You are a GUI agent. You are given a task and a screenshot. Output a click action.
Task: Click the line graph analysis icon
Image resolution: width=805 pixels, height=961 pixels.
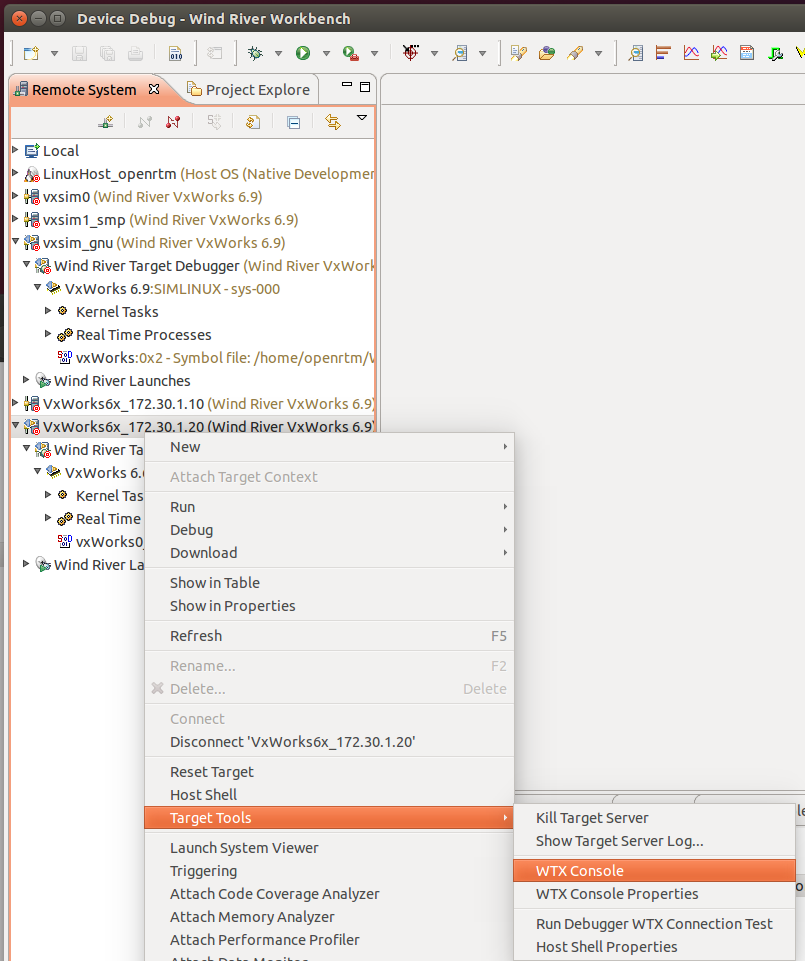coord(691,53)
